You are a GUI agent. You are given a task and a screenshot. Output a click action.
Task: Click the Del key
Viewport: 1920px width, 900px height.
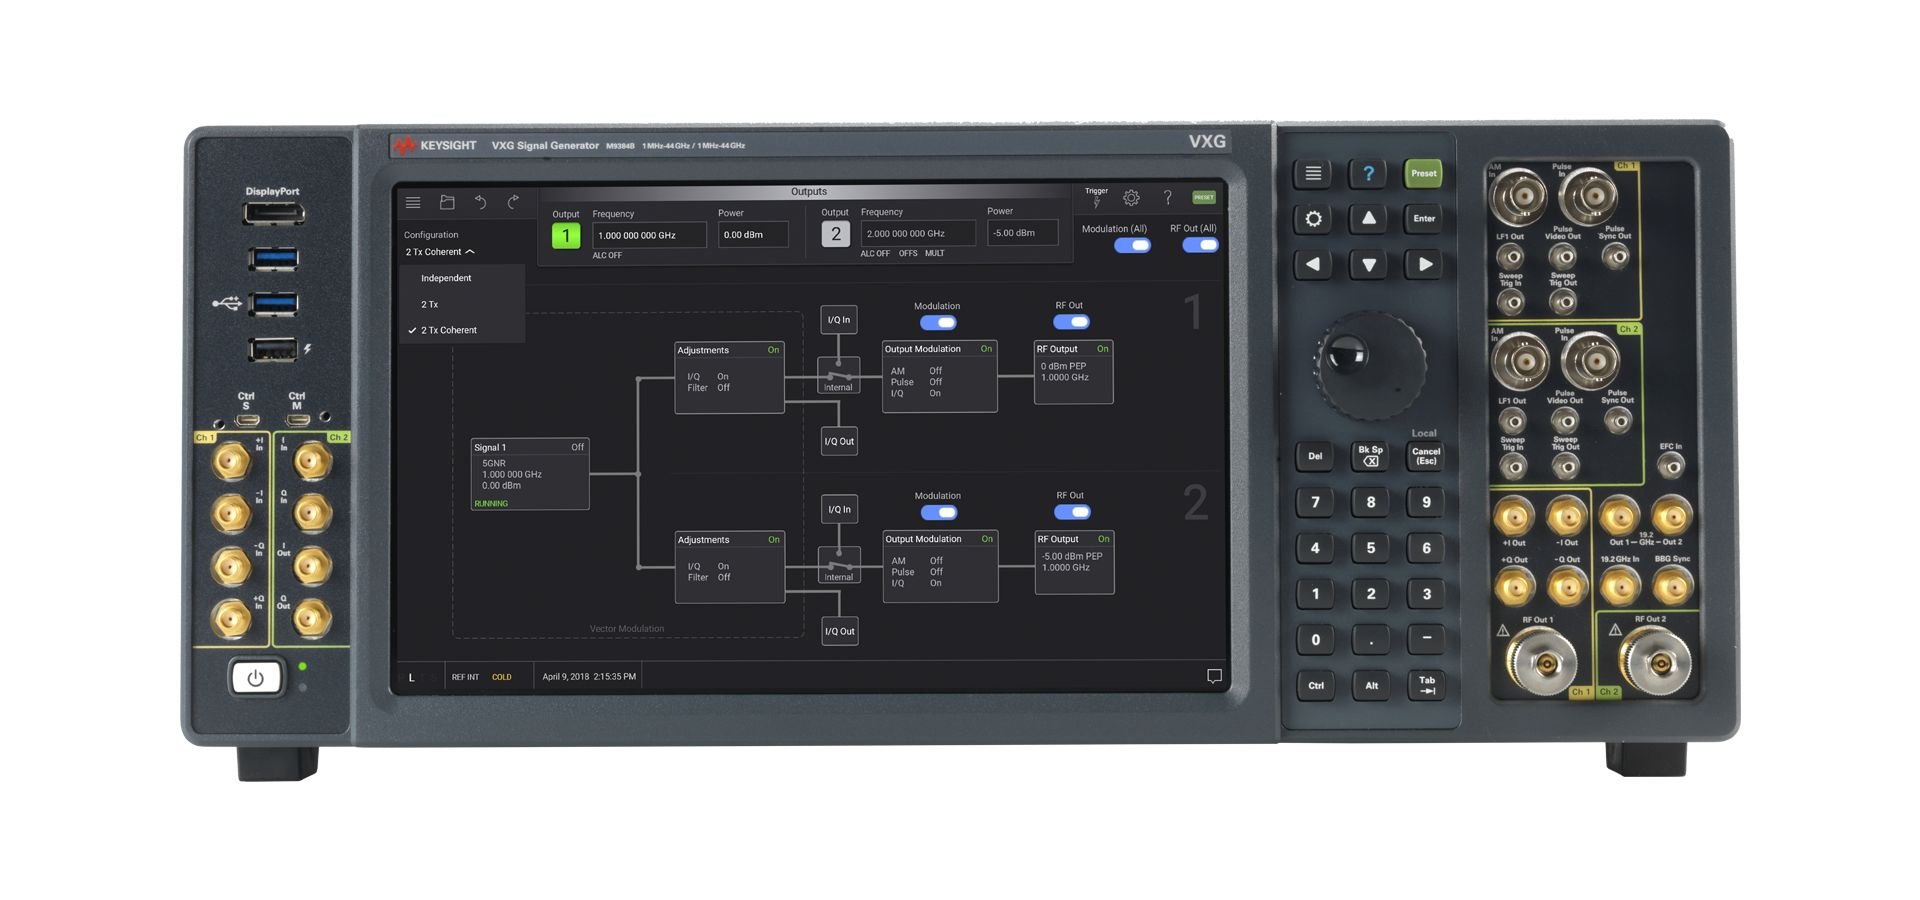[1315, 456]
